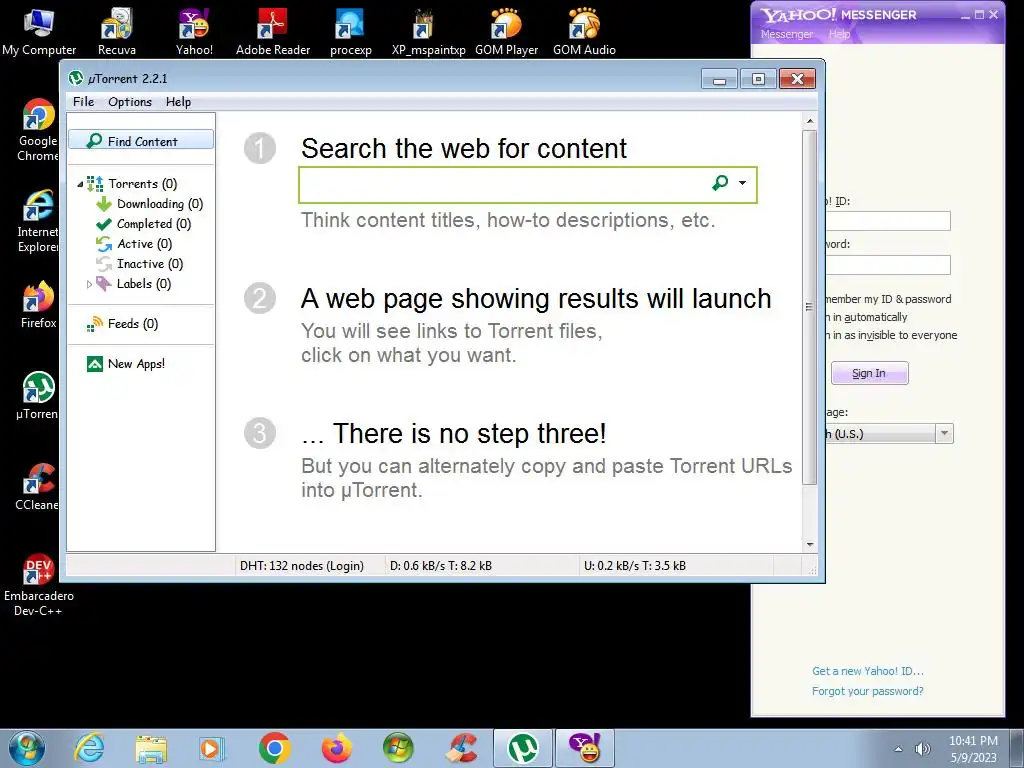This screenshot has height=768, width=1024.
Task: Select Downloading (0) in the sidebar
Action: [x=150, y=204]
